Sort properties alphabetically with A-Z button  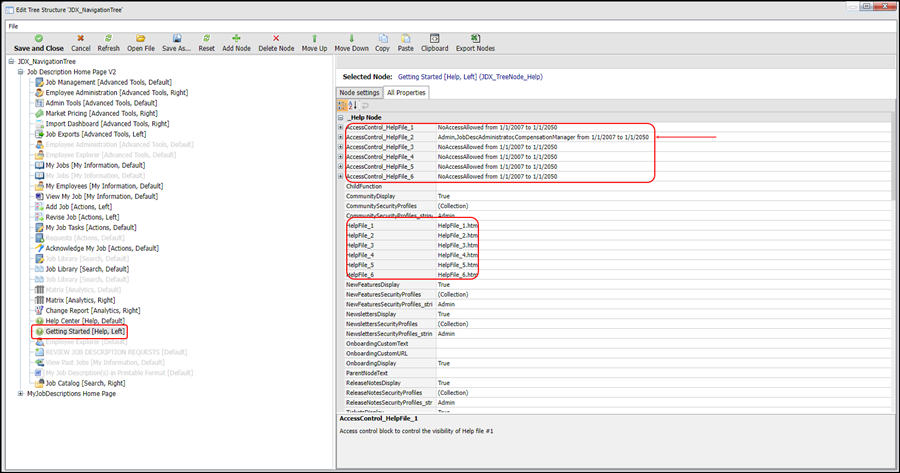tap(353, 105)
